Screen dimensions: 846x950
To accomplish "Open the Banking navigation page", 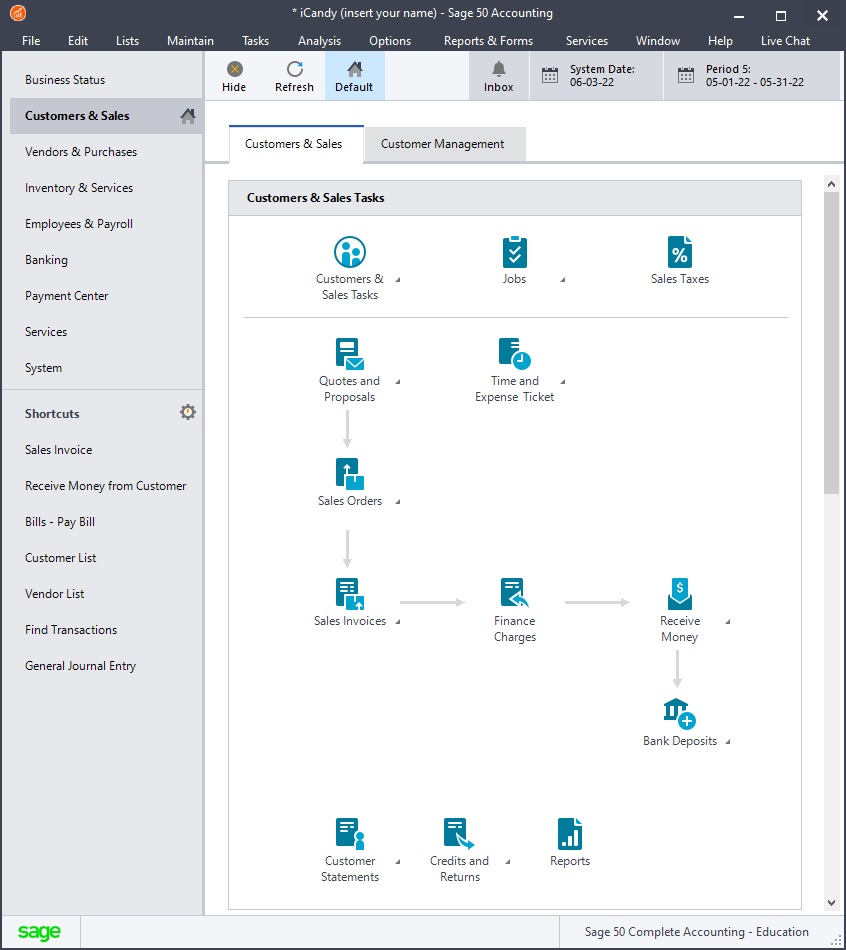I will (46, 260).
